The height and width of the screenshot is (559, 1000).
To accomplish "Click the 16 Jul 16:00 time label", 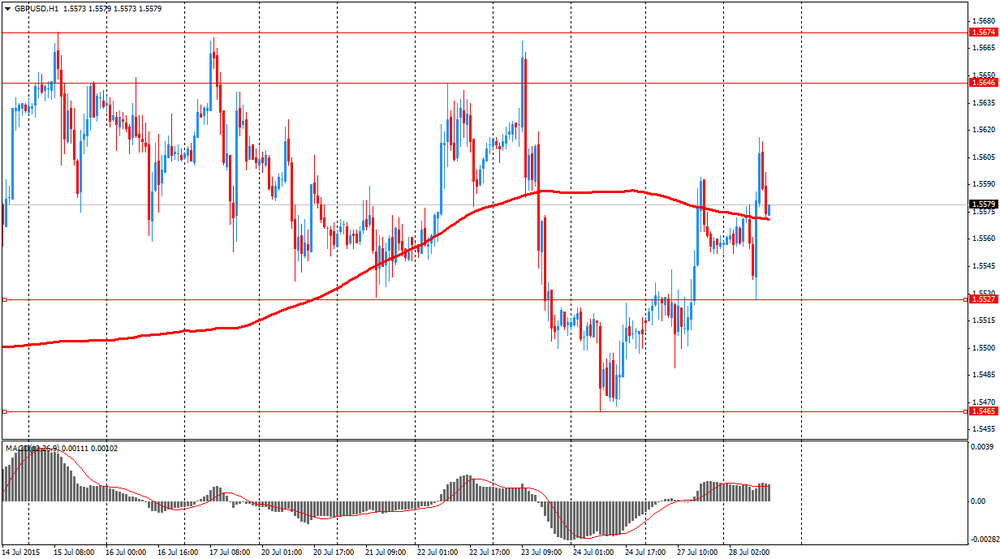I will coord(178,552).
